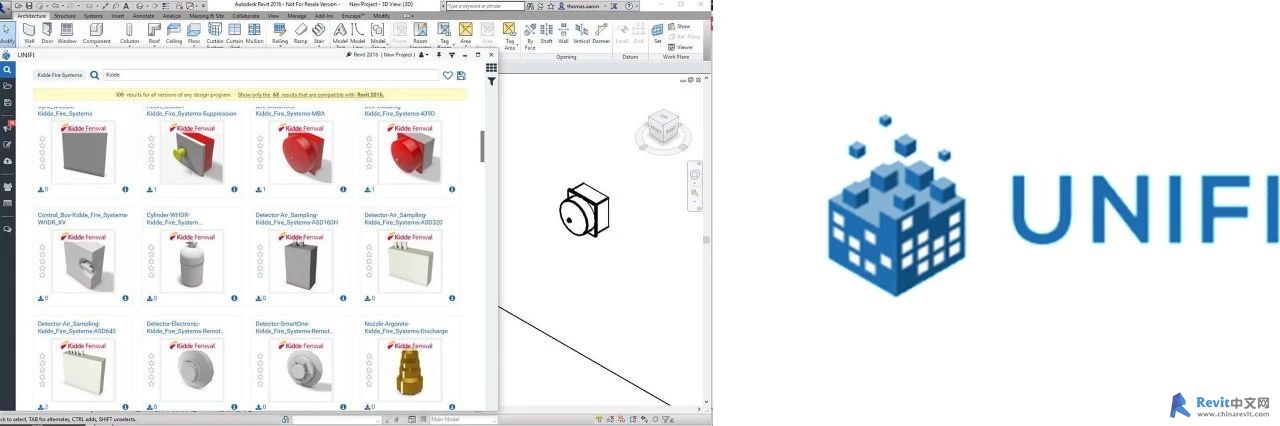This screenshot has height=426, width=1280.
Task: Click the Set work plane tool
Action: [x=657, y=34]
